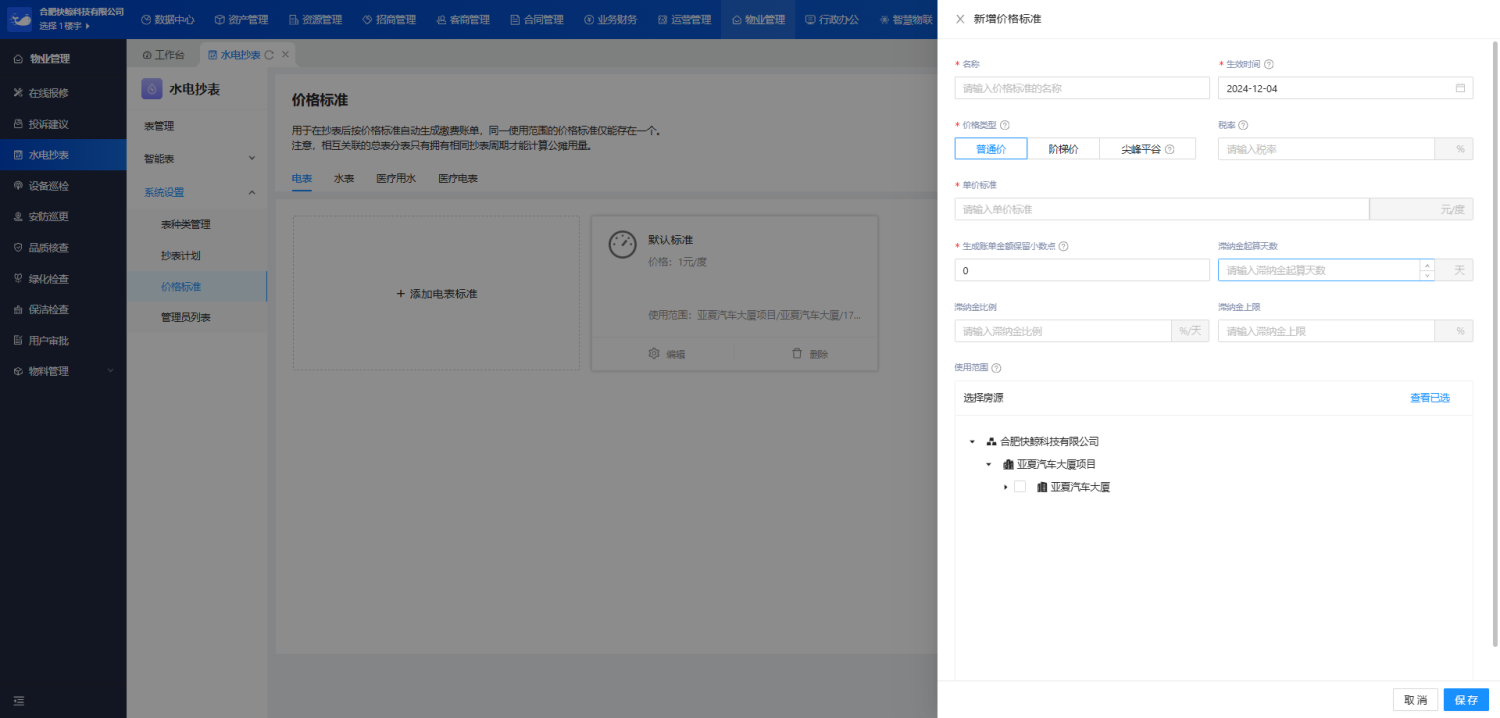Focus the 滞纳金比例 input field

click(1063, 331)
